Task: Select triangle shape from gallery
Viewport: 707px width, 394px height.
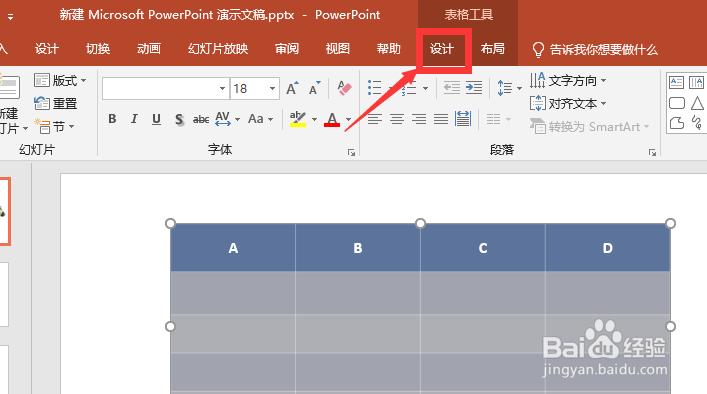Action: point(697,103)
